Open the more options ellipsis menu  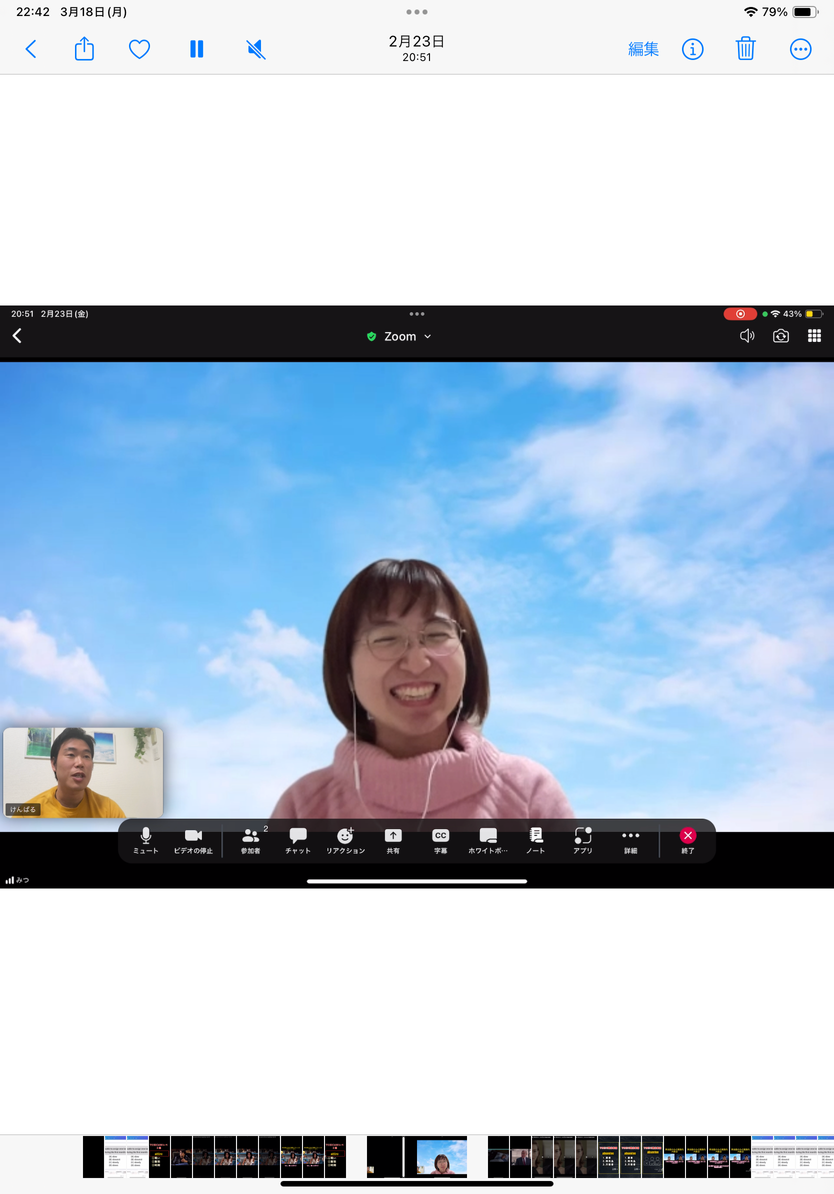pos(800,49)
